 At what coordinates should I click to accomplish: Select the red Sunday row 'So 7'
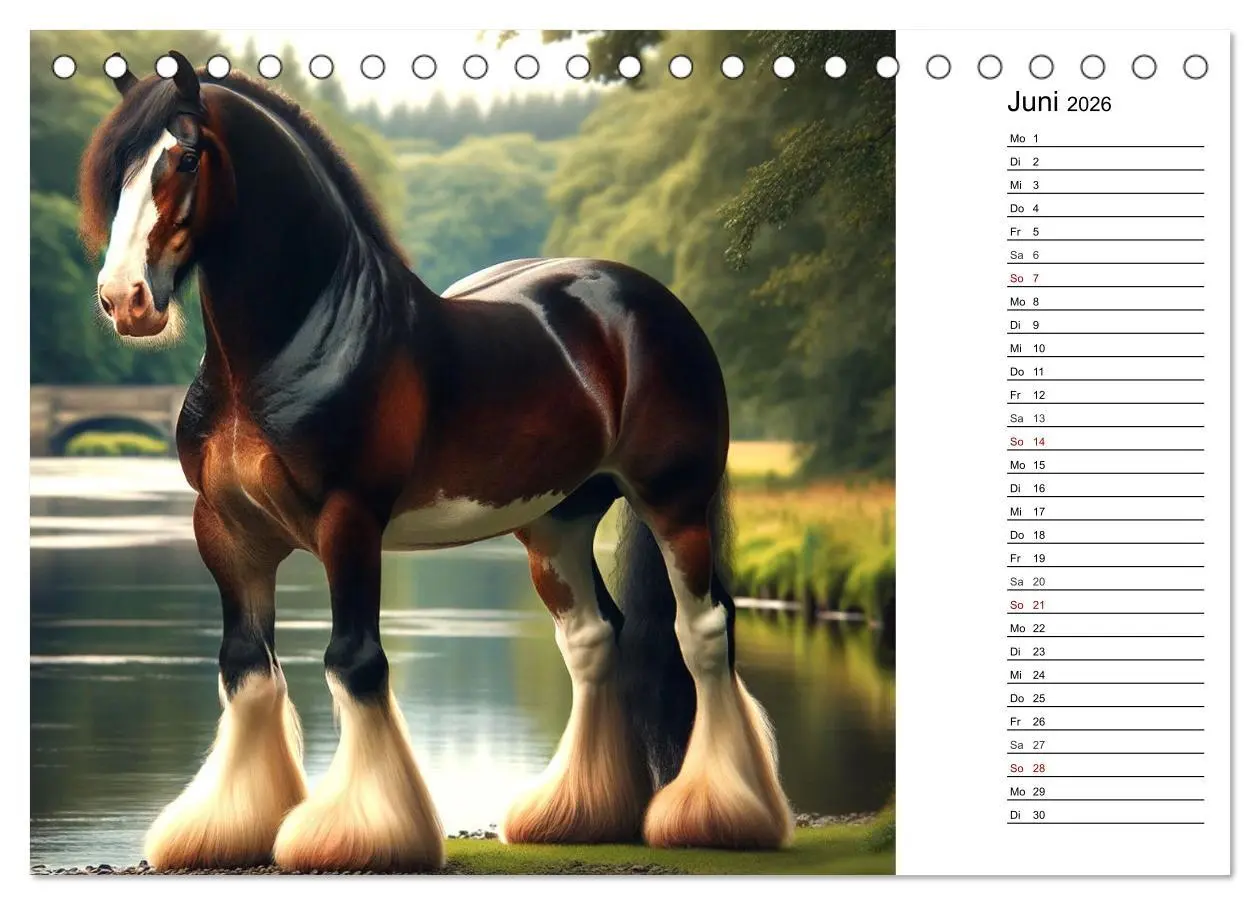pyautogui.click(x=1105, y=278)
